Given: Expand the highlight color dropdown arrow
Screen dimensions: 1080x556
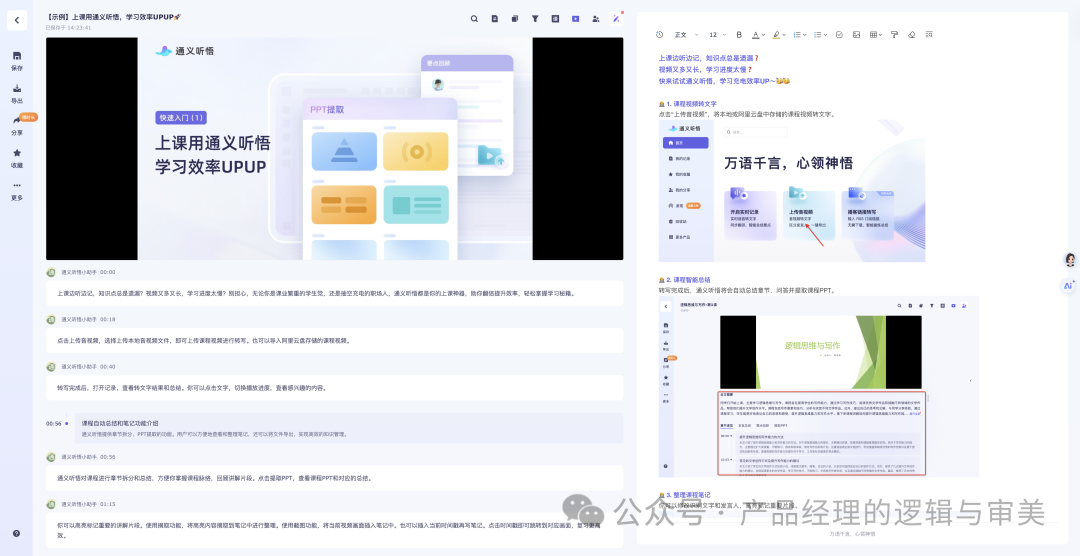Looking at the screenshot, I should (x=785, y=34).
